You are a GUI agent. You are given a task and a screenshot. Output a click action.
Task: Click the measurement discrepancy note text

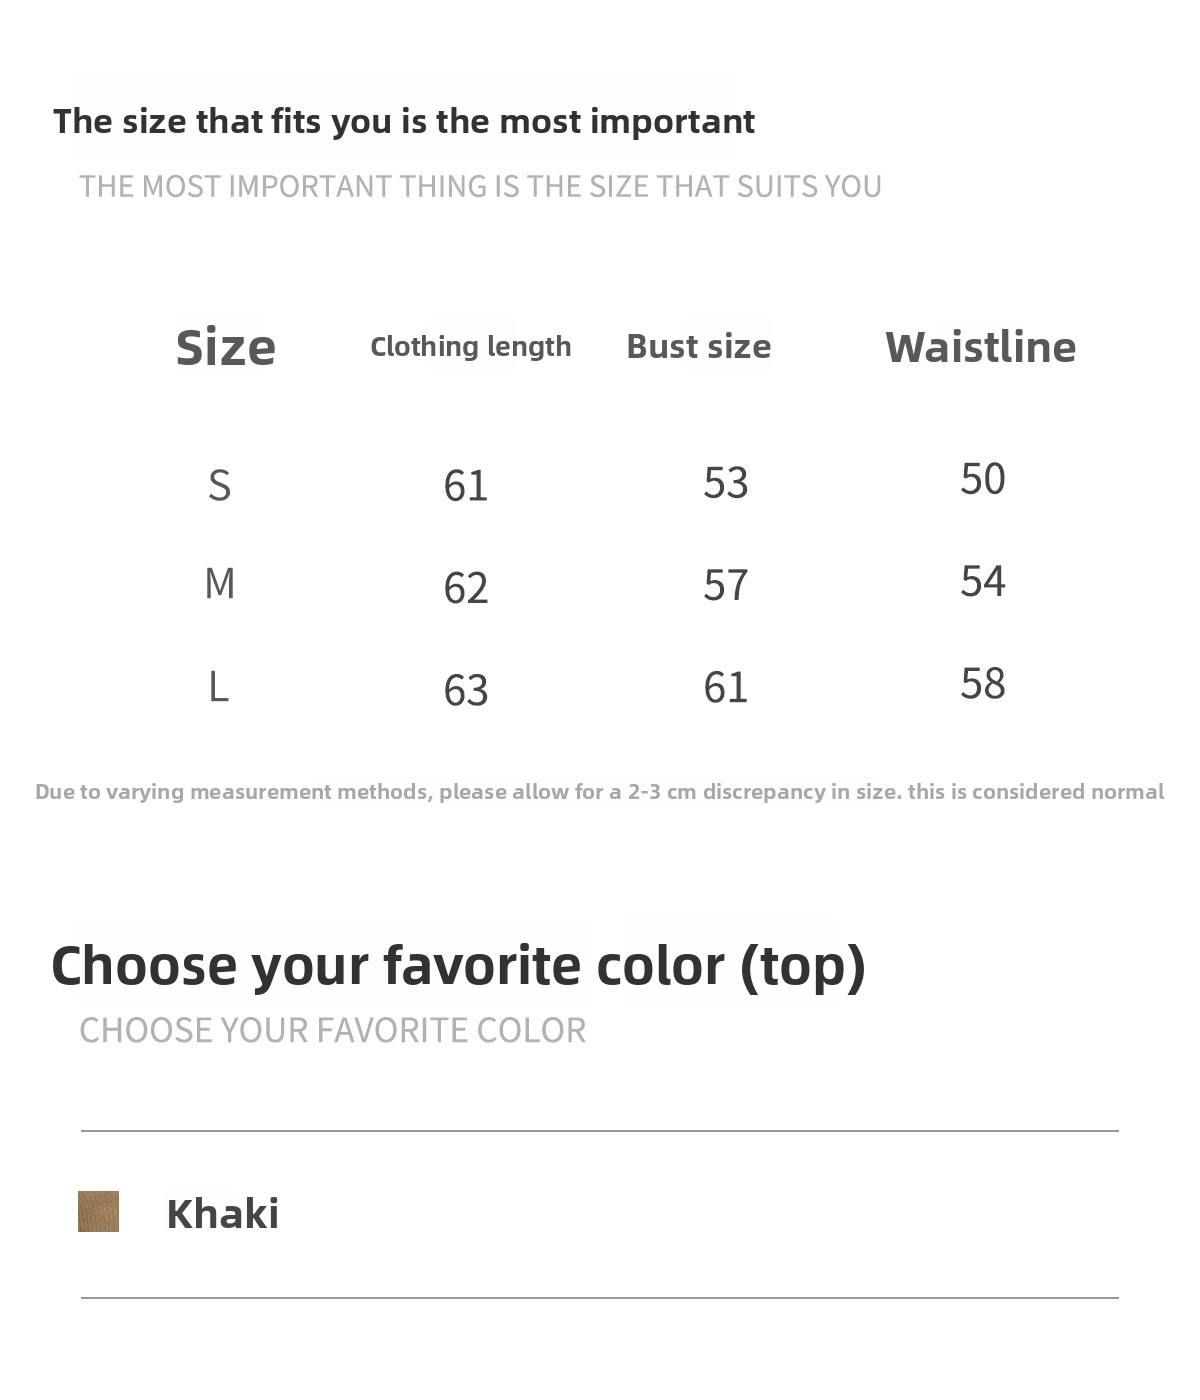(599, 792)
